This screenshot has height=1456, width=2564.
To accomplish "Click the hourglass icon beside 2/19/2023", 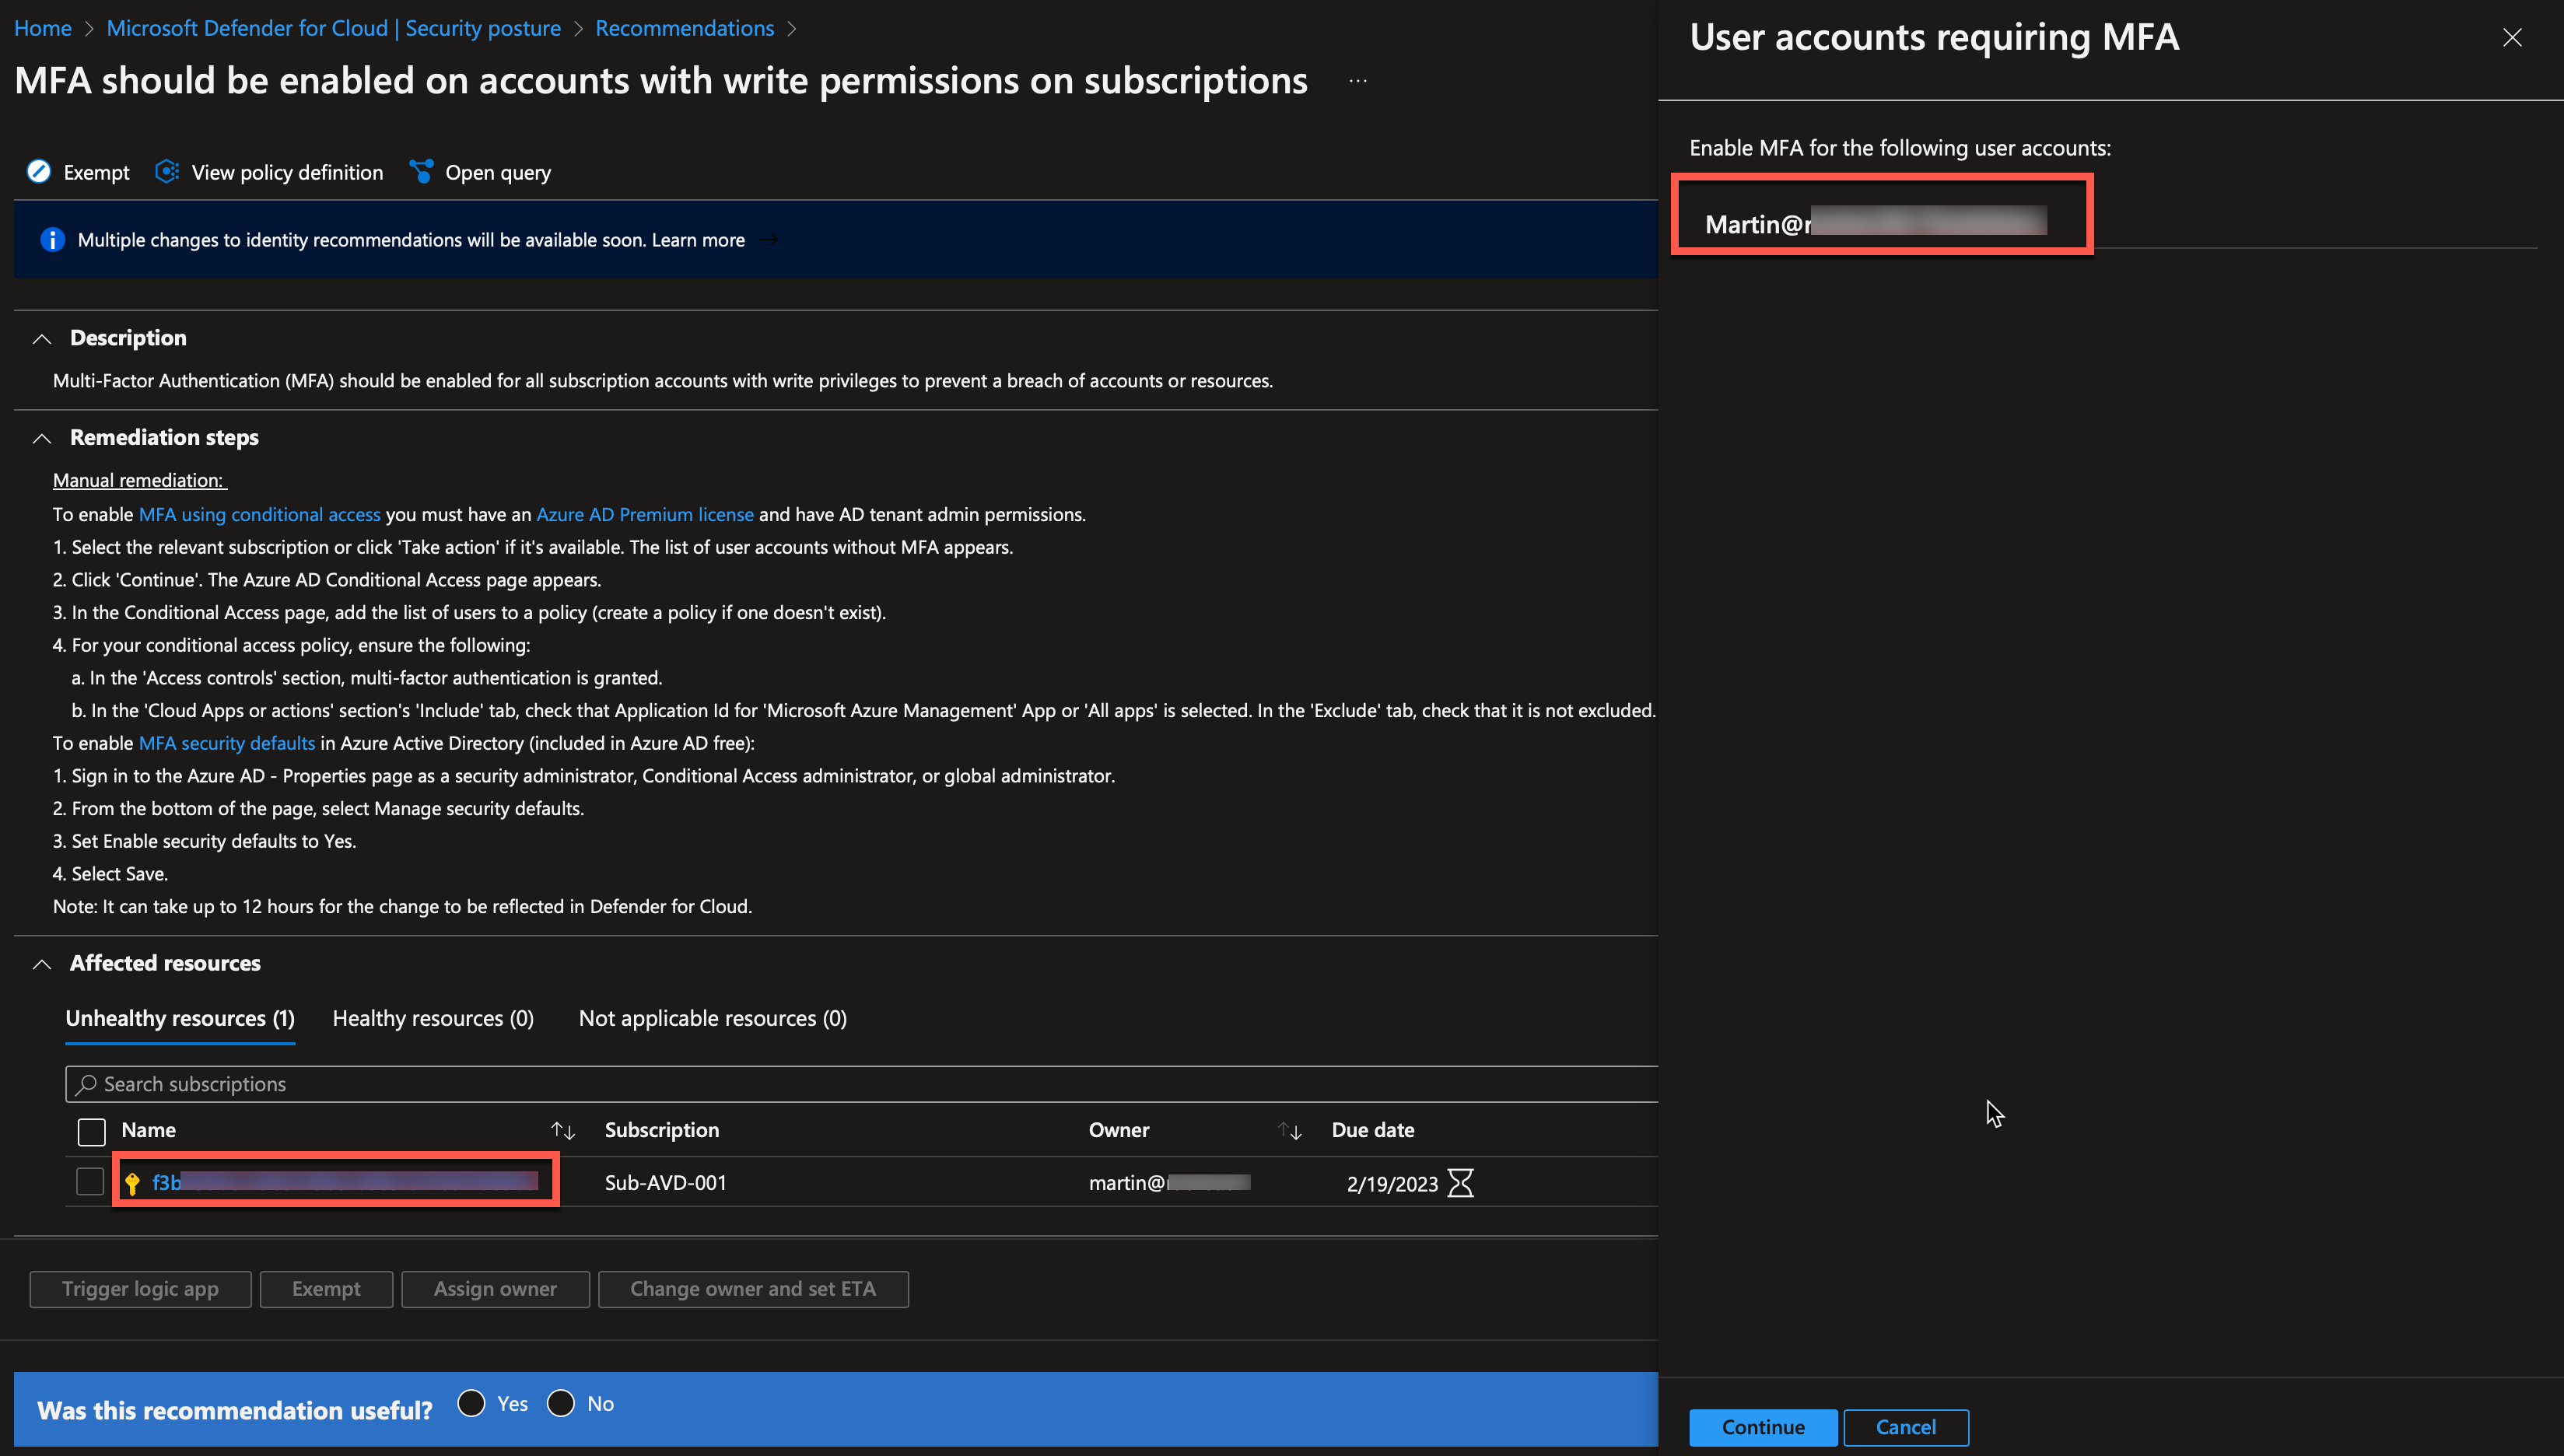I will (x=1461, y=1183).
